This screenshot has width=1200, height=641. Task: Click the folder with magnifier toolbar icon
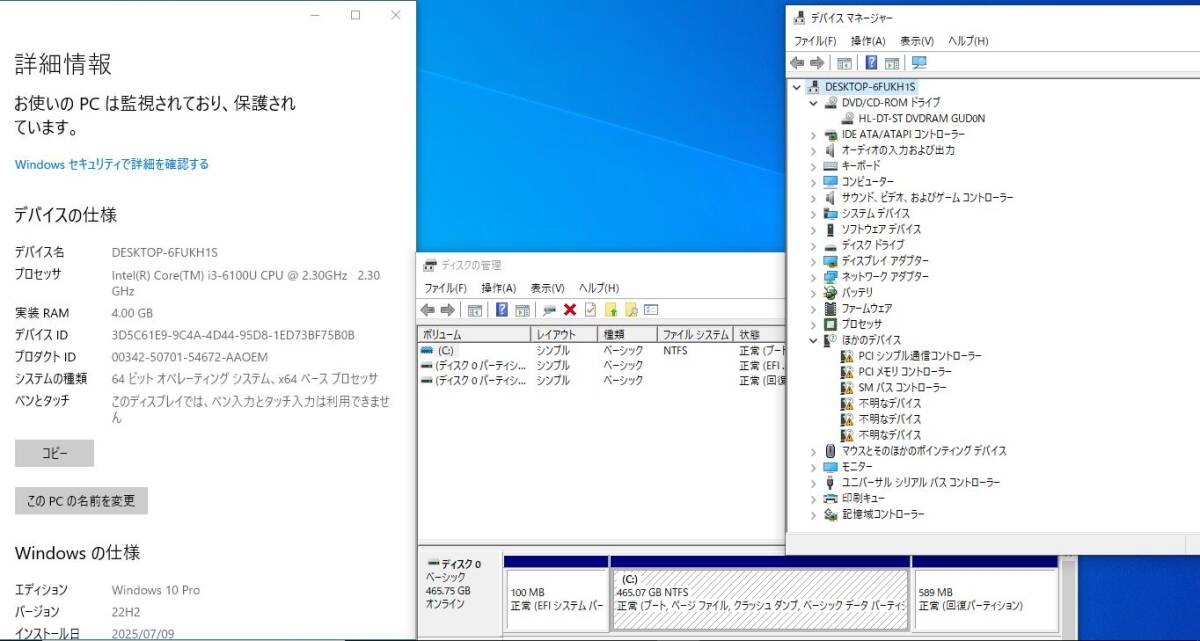click(631, 310)
